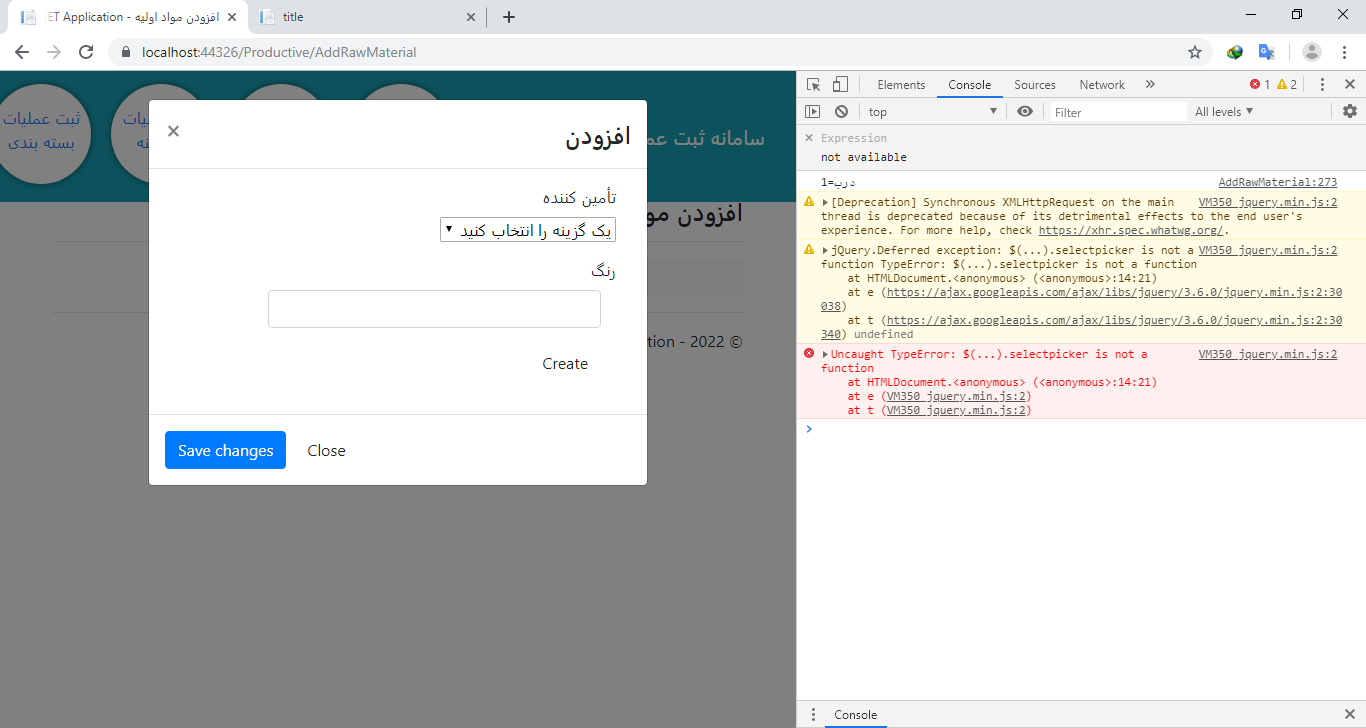Viewport: 1366px width, 728px height.
Task: Open the top JavaScript context dropdown
Action: 932,112
